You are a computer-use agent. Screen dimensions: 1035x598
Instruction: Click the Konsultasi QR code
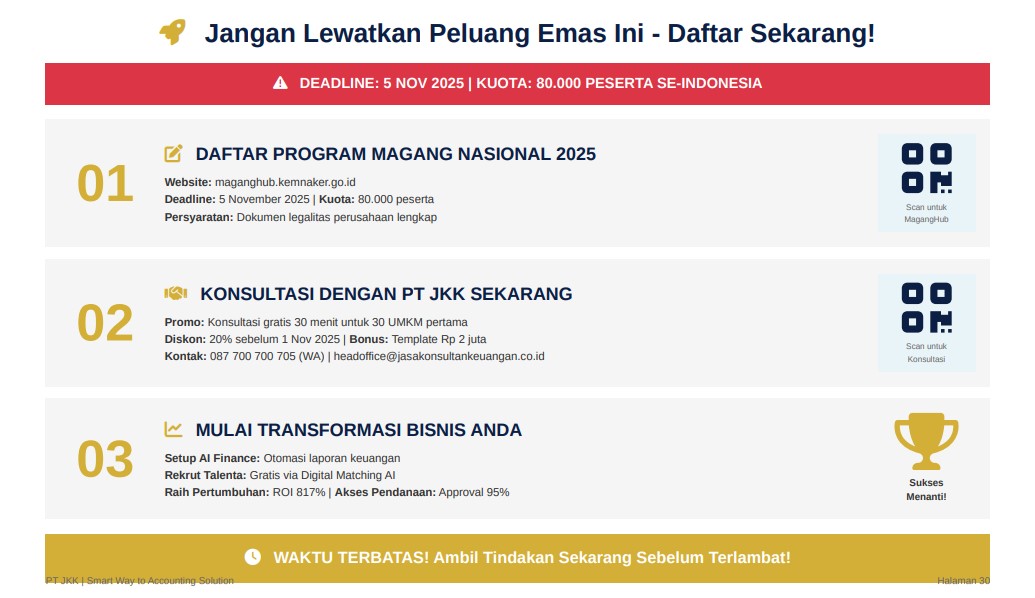(926, 307)
